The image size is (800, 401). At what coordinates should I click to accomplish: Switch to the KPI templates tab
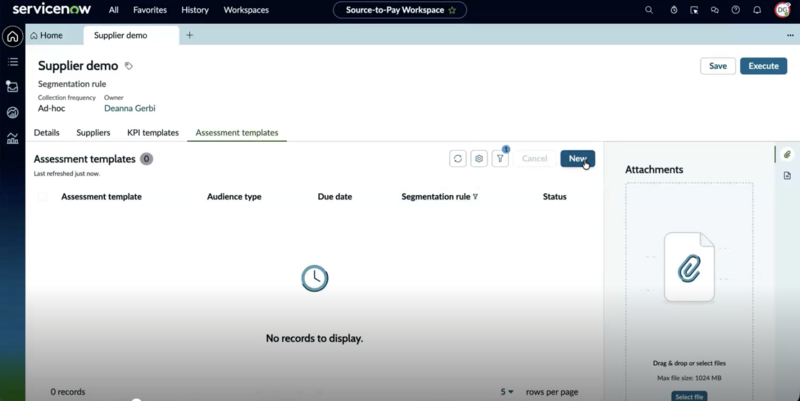pyautogui.click(x=153, y=133)
